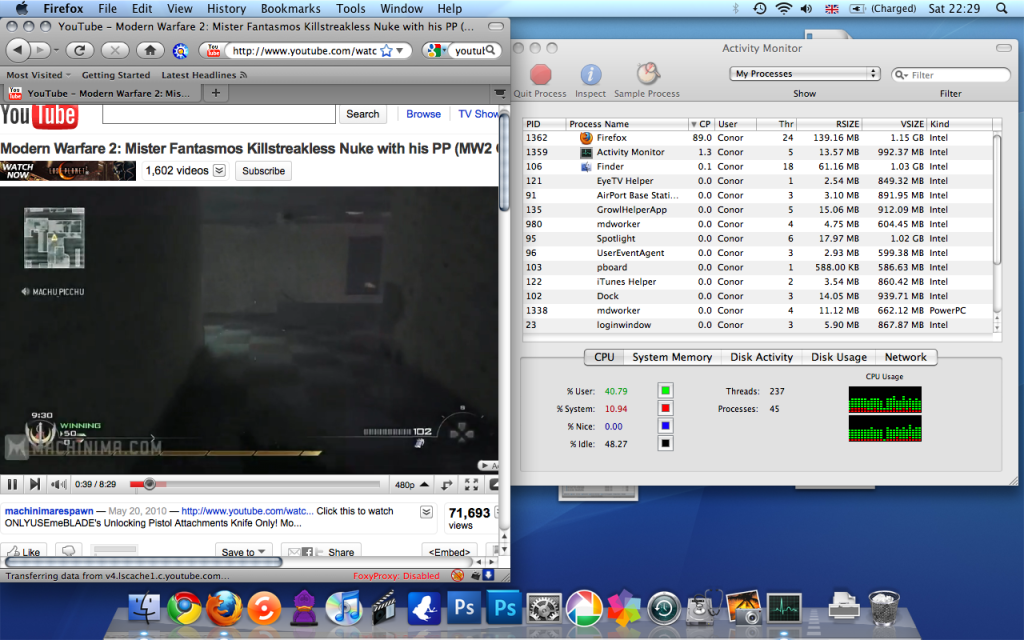Open a new Firefox tab
Screen dimensions: 1024x640
(x=216, y=93)
